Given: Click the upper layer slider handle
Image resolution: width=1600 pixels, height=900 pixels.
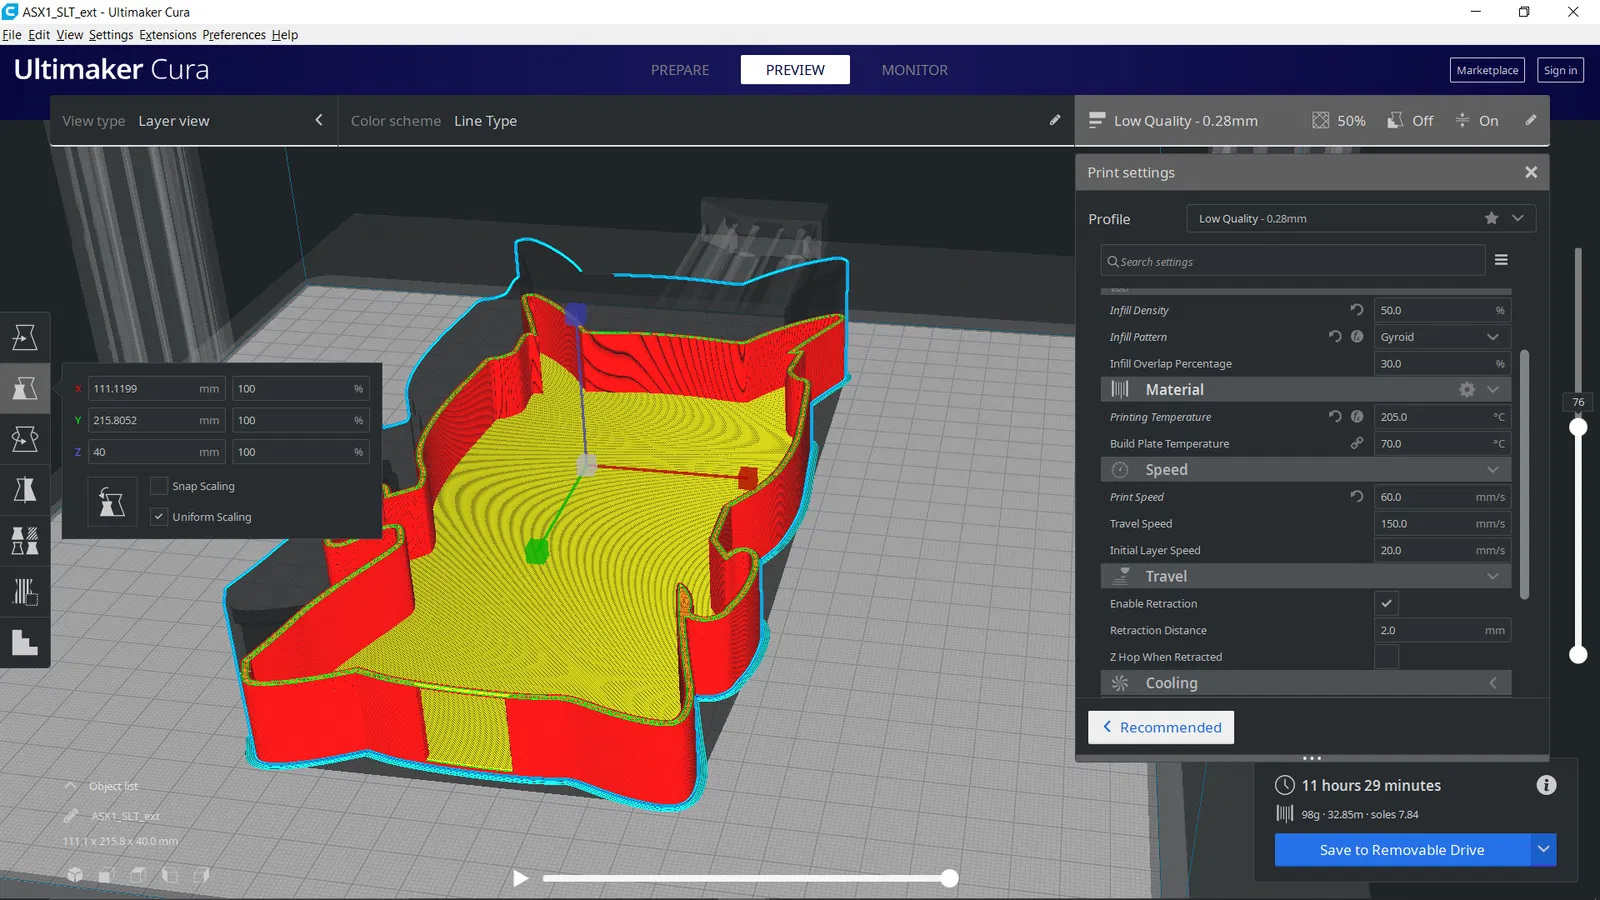Looking at the screenshot, I should point(1578,427).
